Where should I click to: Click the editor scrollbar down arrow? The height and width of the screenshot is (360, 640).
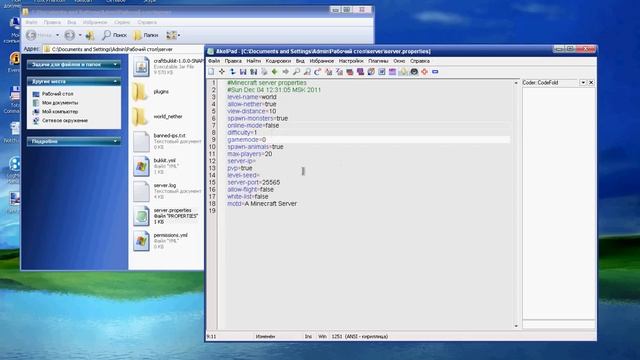516,326
